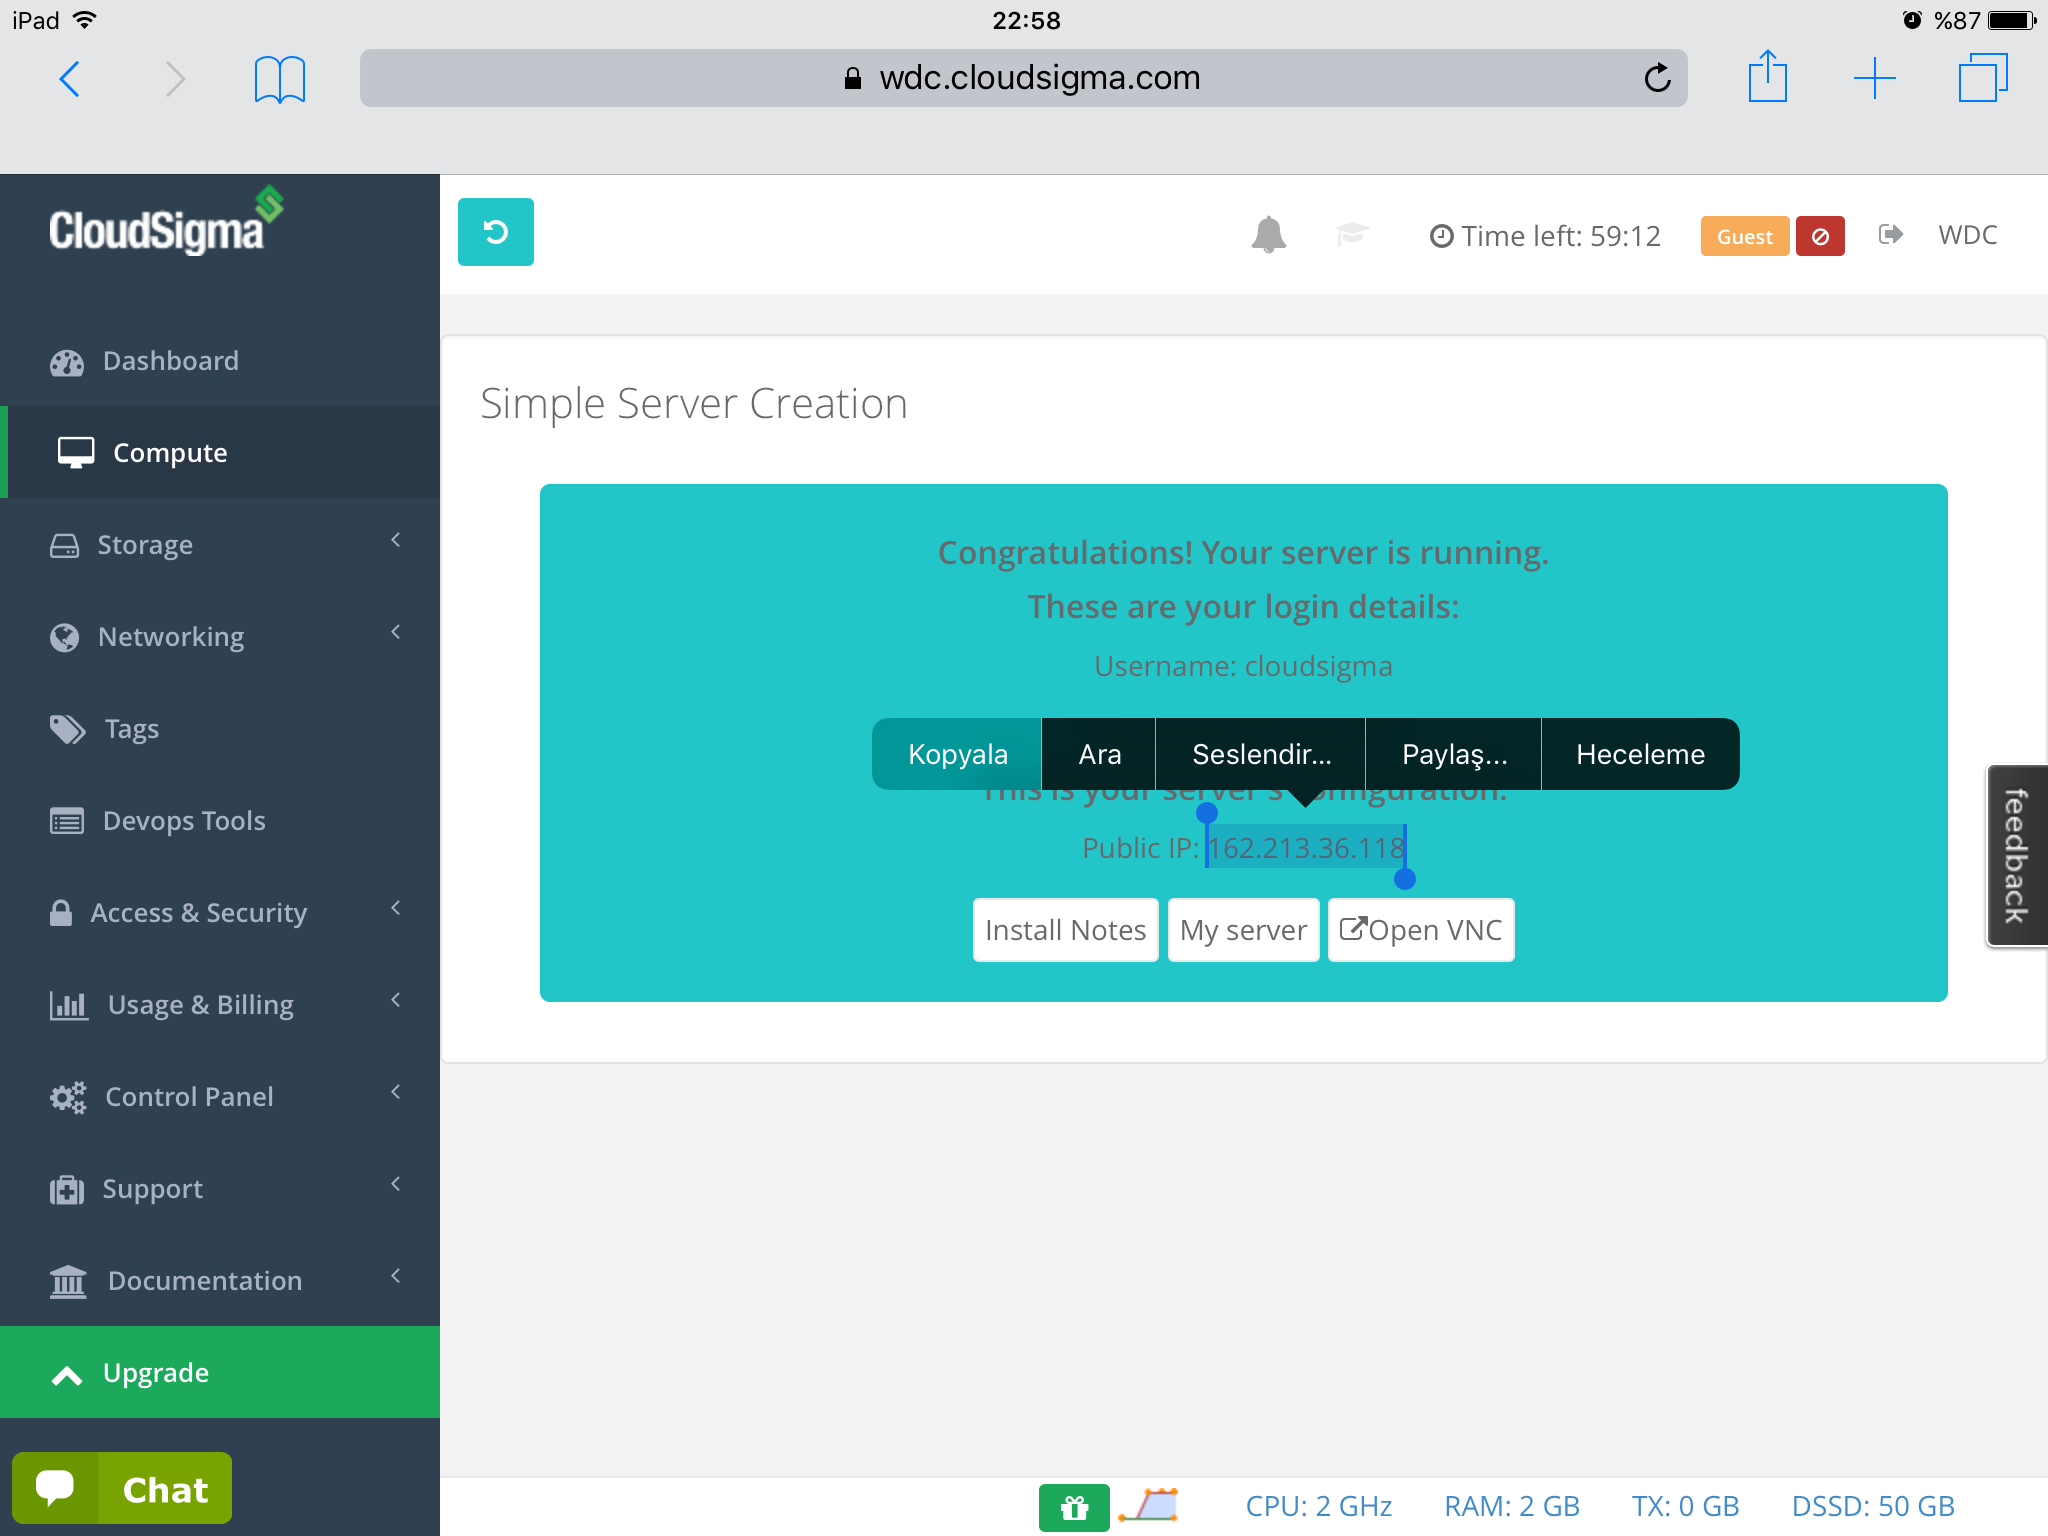Open Storage menu item
The width and height of the screenshot is (2048, 1536).
coord(220,545)
